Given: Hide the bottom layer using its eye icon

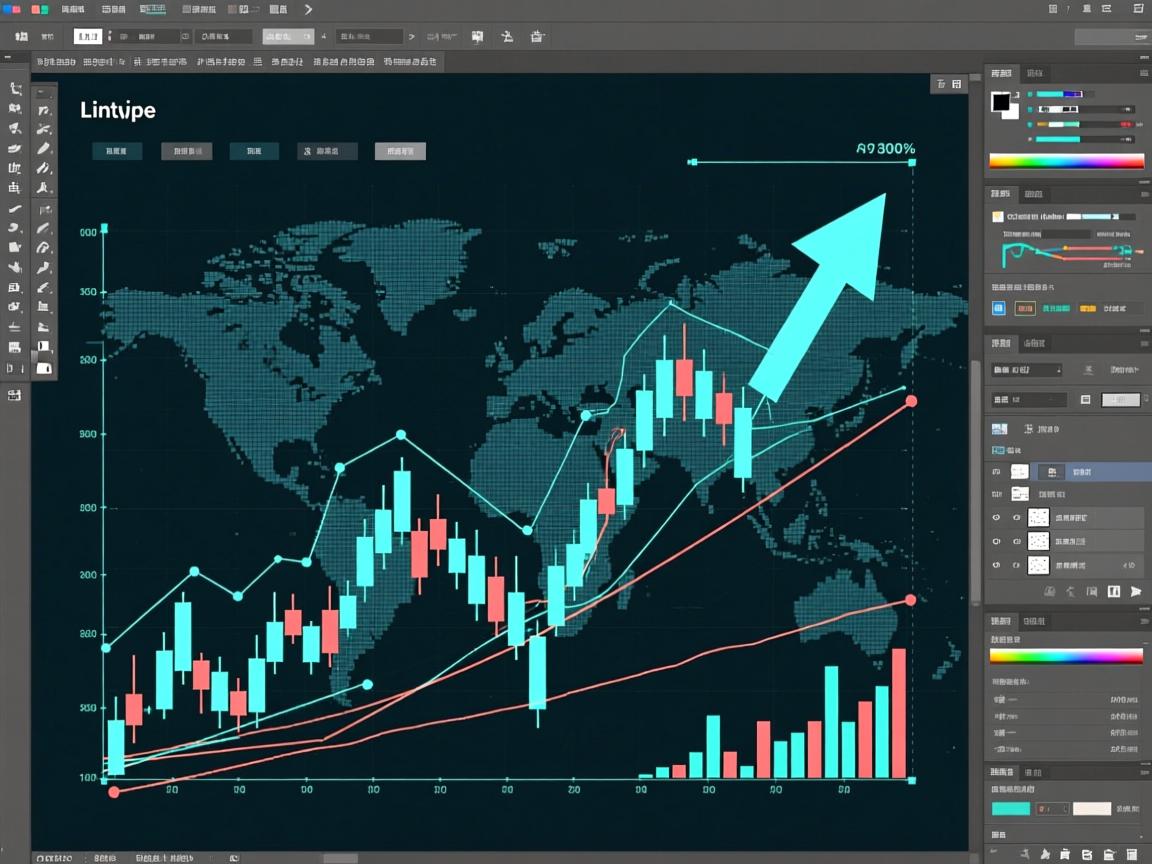Looking at the screenshot, I should [x=995, y=565].
